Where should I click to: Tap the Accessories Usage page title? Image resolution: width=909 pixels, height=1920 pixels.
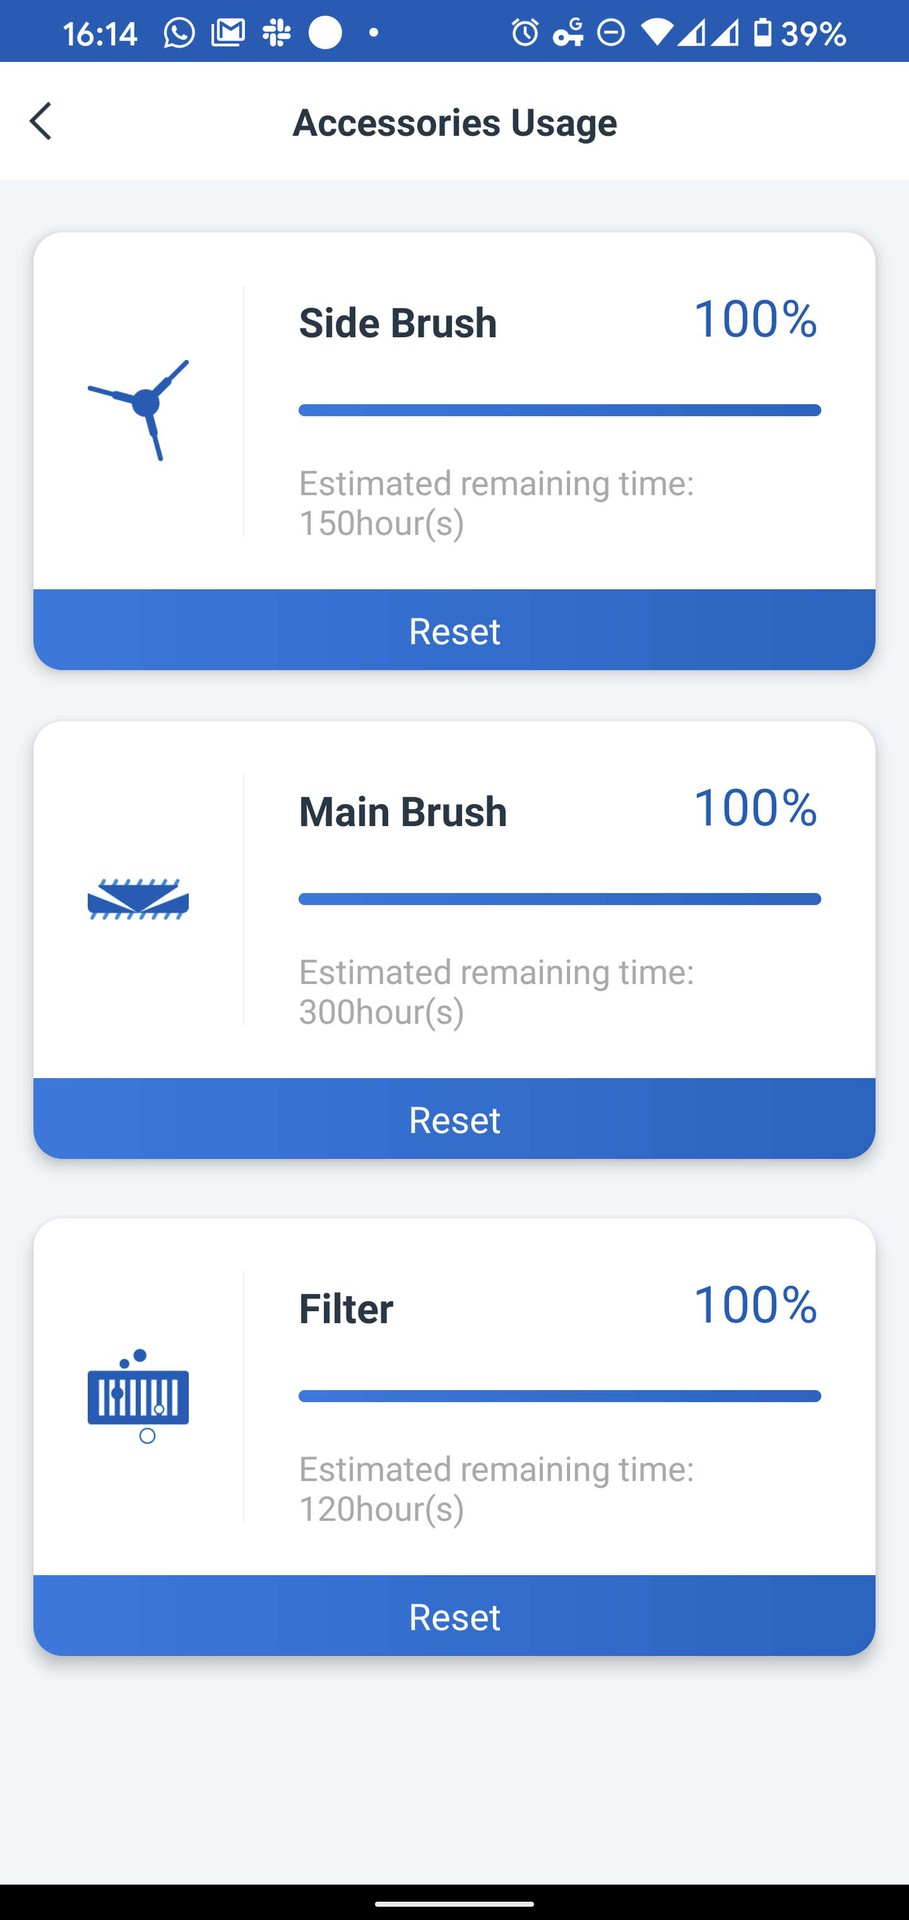coord(454,123)
